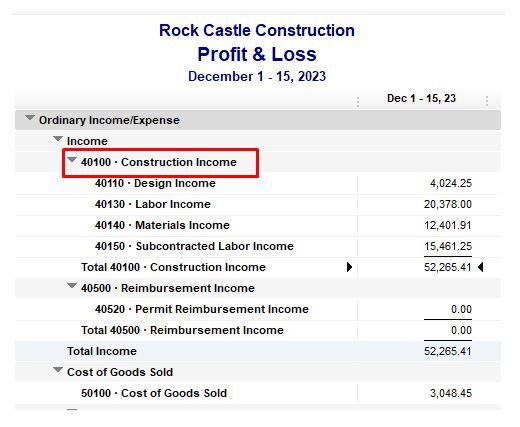Collapse the Income group triangle

click(58, 138)
